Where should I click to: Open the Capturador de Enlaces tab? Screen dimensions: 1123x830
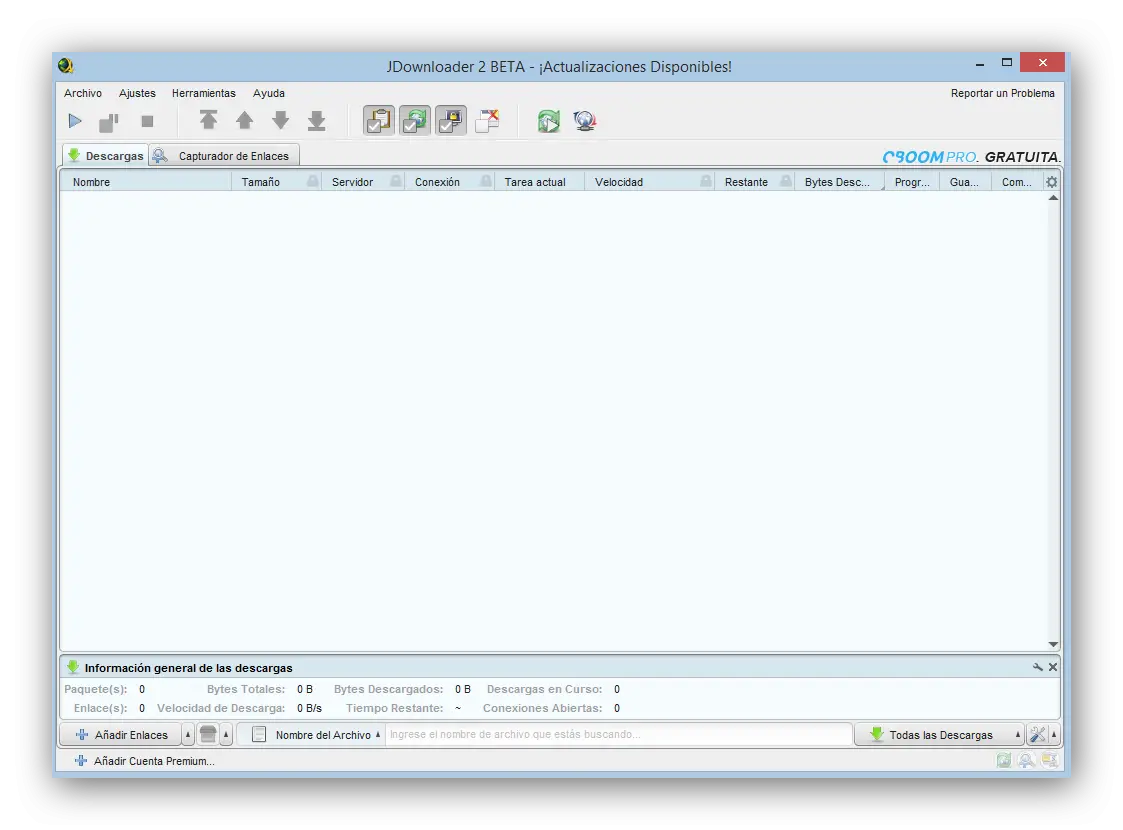click(224, 155)
